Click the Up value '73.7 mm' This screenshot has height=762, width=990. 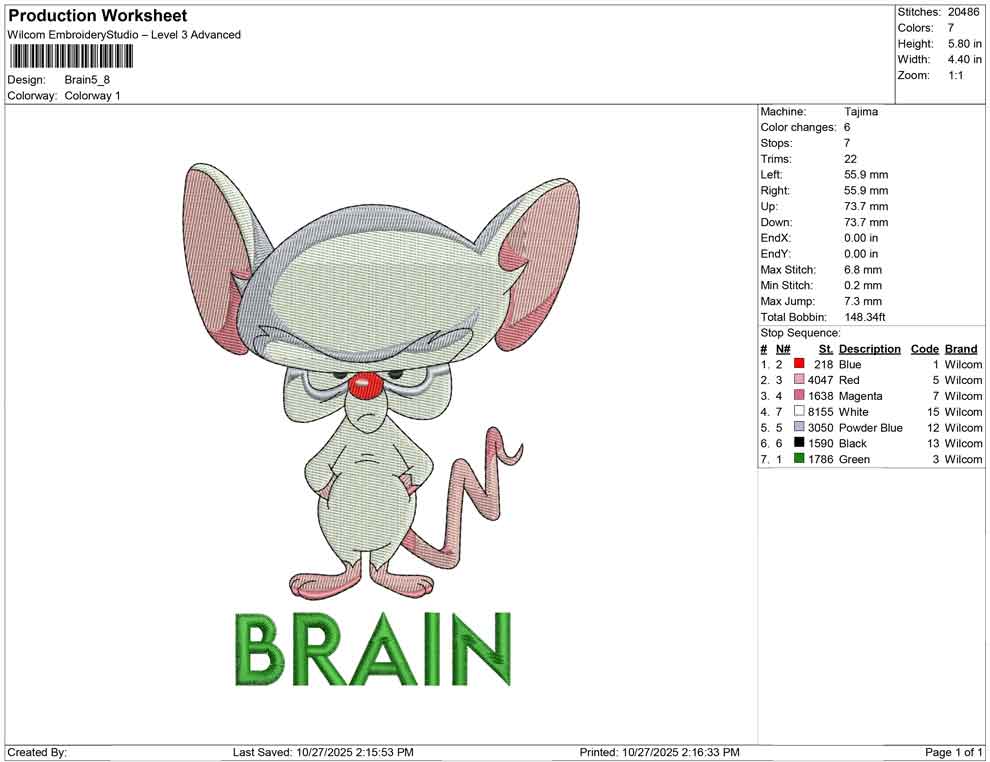point(866,206)
